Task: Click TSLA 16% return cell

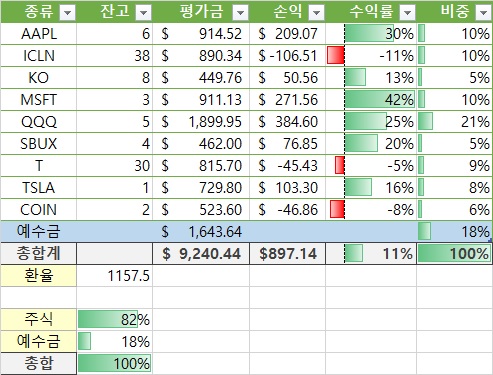Action: pyautogui.click(x=371, y=188)
